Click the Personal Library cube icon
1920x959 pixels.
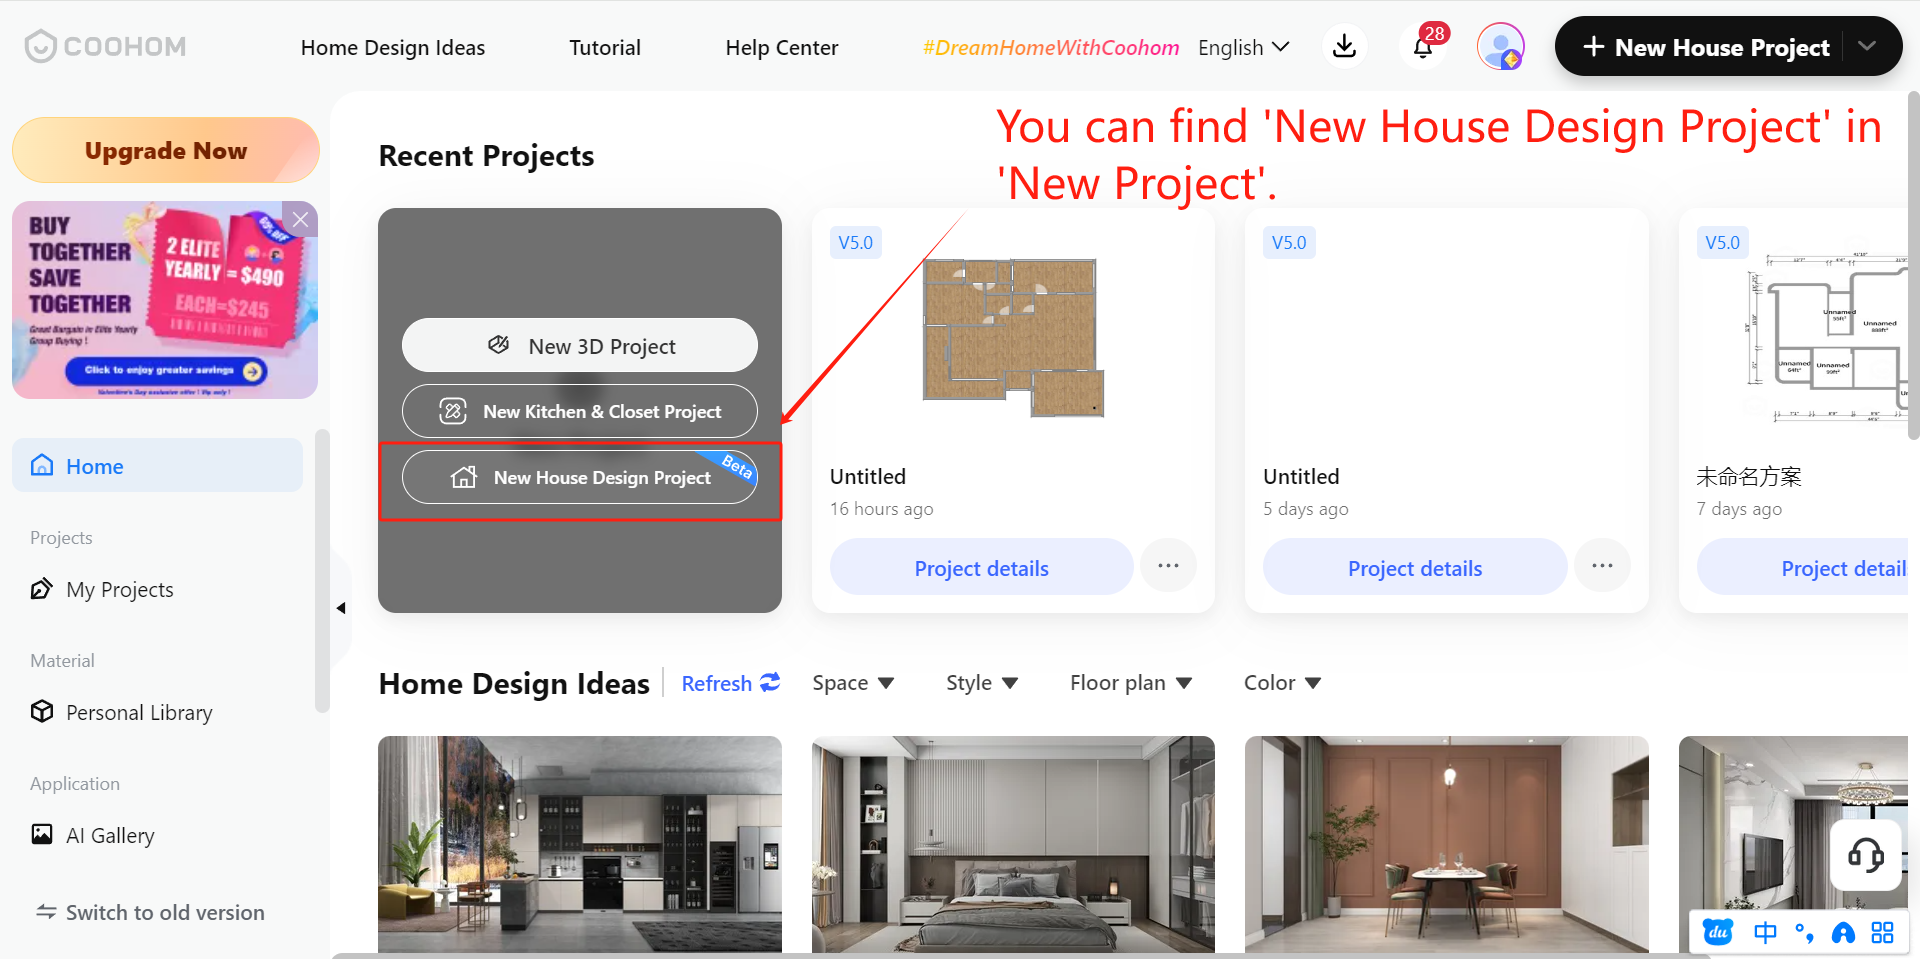(42, 712)
